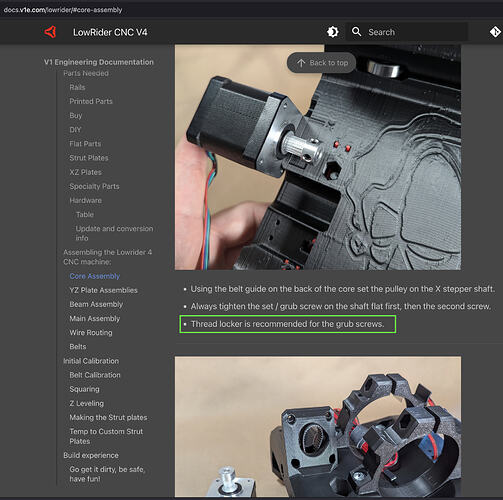Click the text about thread locker for grub screws

287,324
